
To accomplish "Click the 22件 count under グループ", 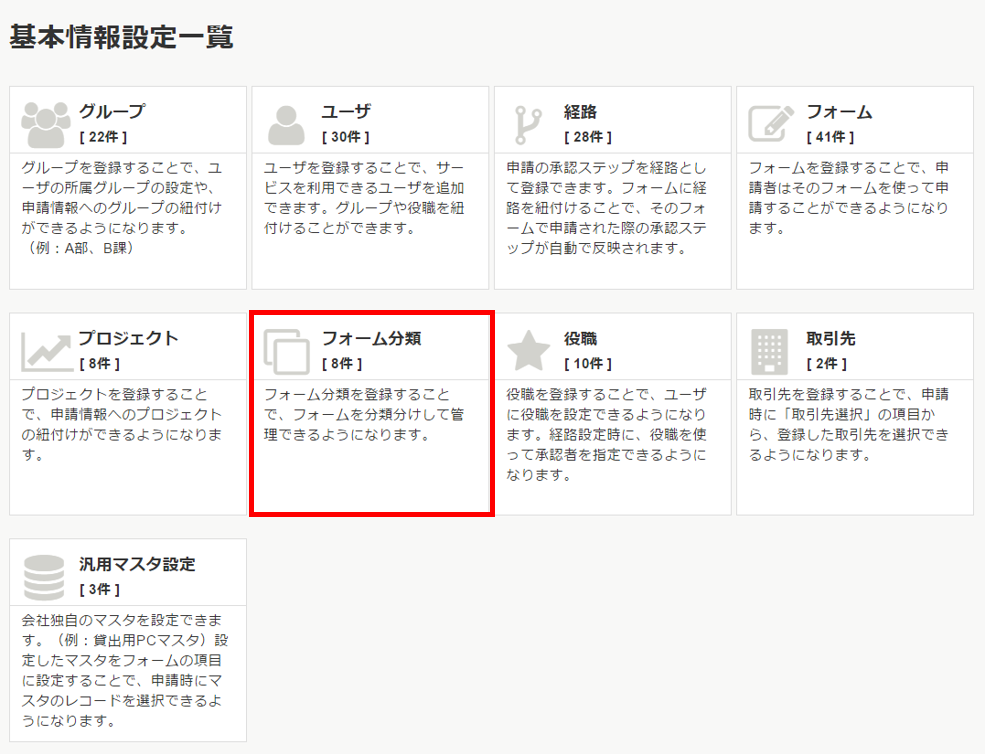I will (x=103, y=137).
